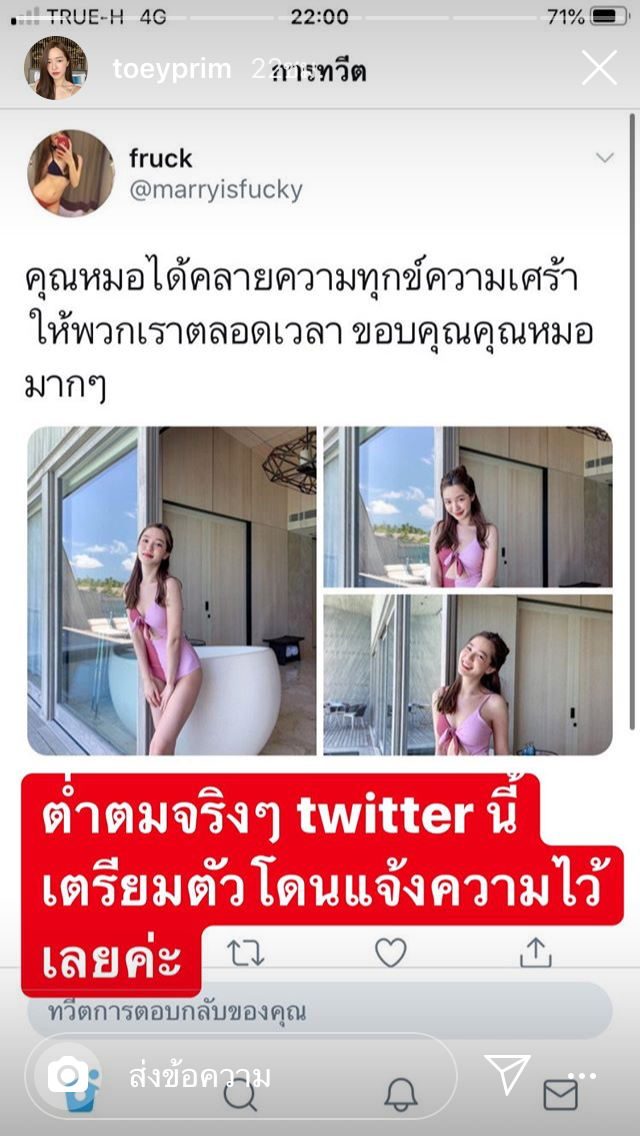Tap the tweet share icon
This screenshot has width=640, height=1136.
[536, 952]
